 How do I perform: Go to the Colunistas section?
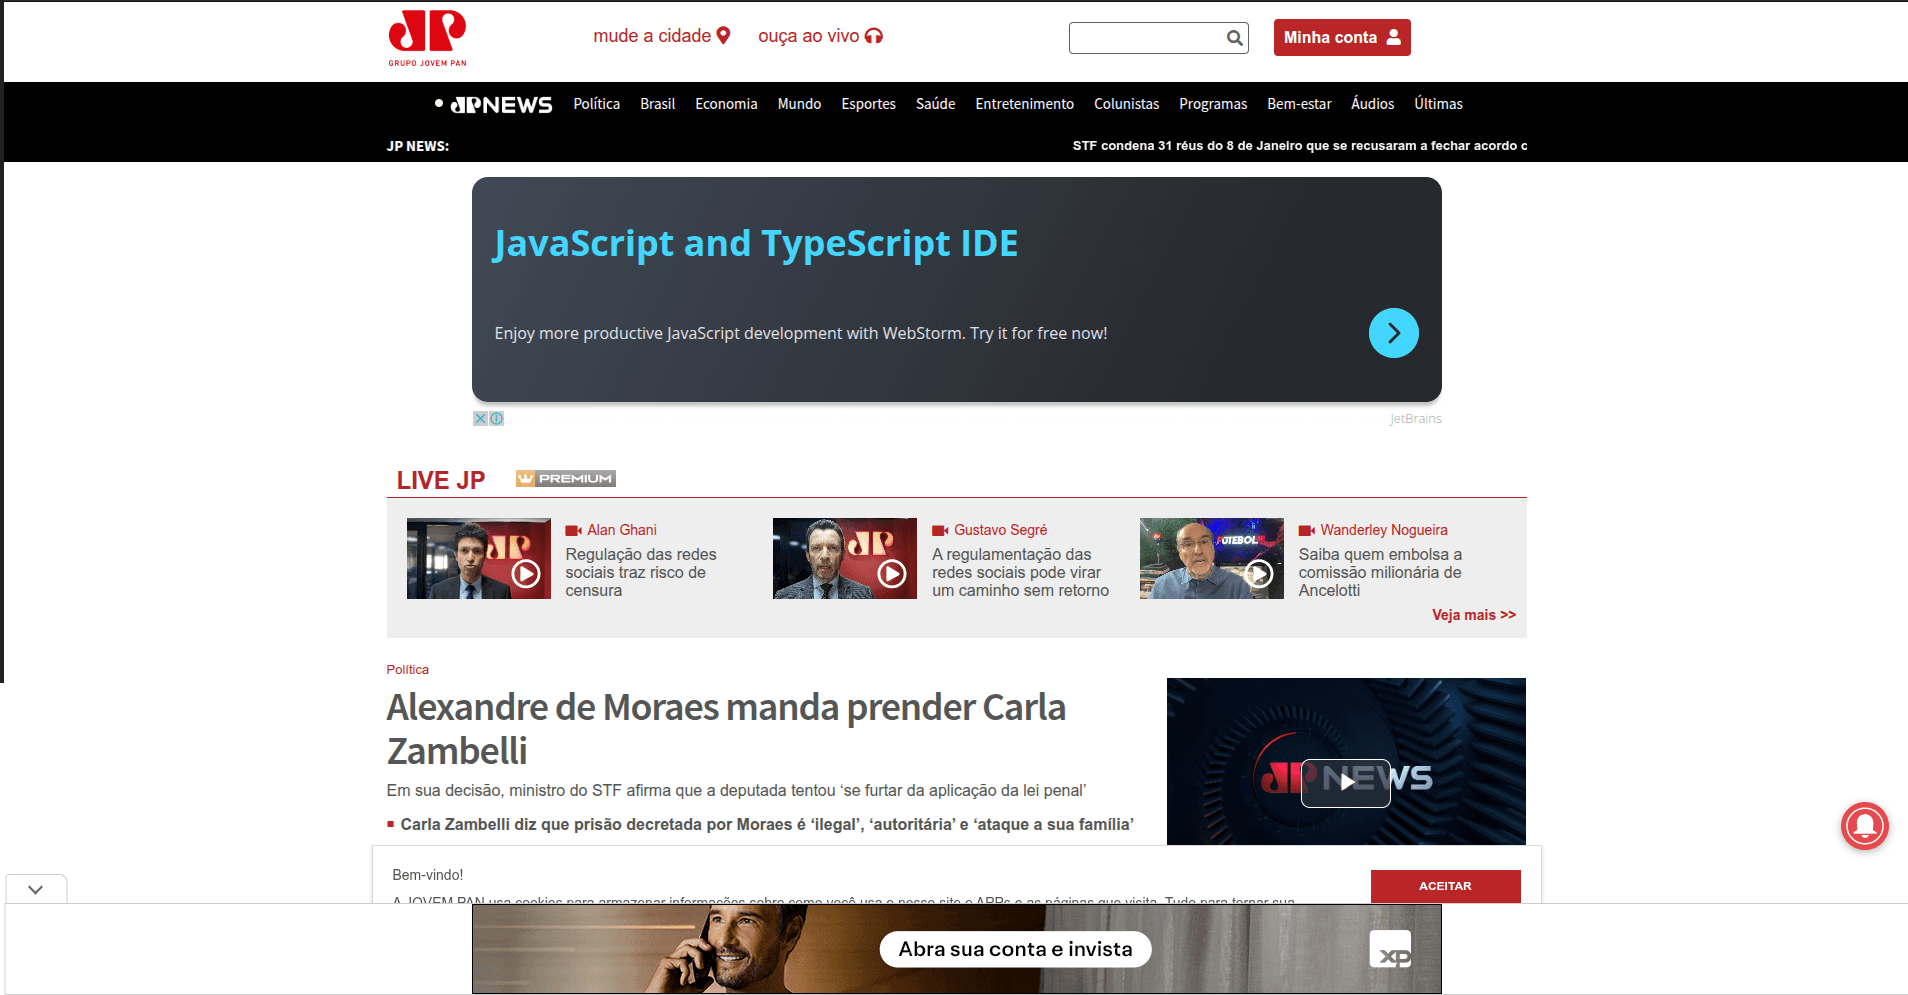point(1126,104)
